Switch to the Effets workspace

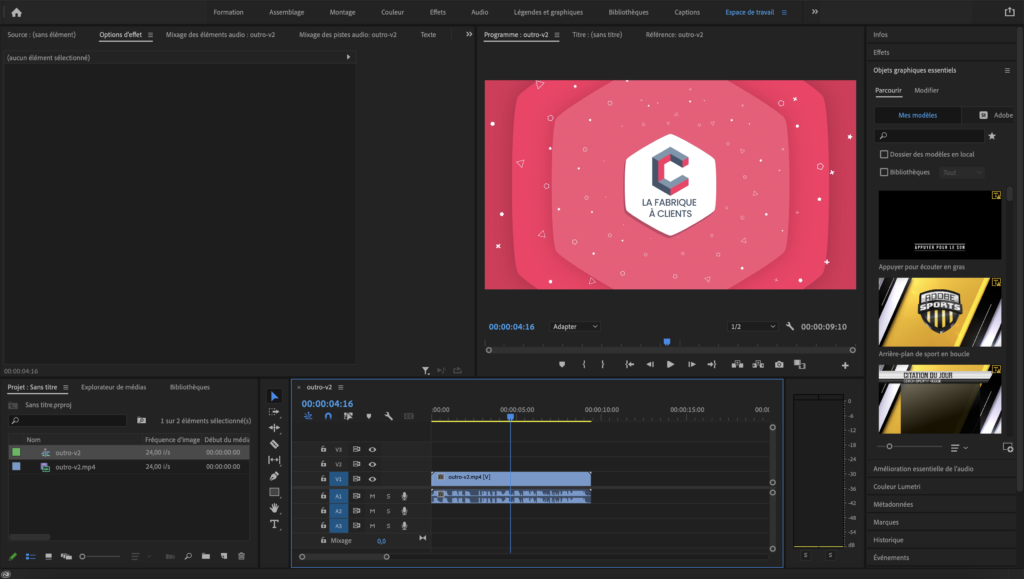coord(438,12)
